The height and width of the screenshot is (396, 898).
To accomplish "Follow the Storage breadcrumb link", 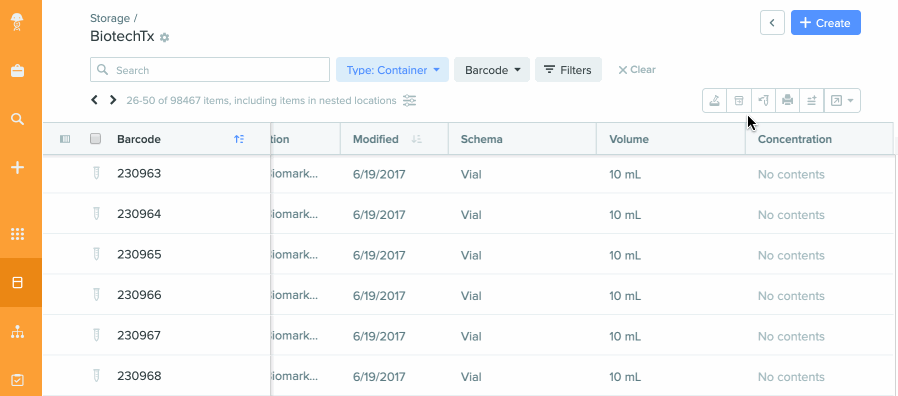I will pyautogui.click(x=110, y=18).
